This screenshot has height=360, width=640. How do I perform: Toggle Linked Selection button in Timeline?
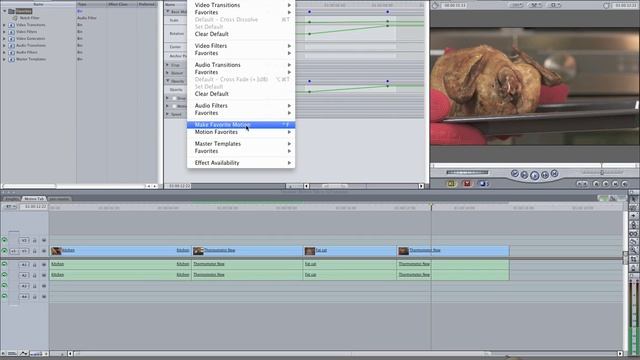[x=602, y=198]
